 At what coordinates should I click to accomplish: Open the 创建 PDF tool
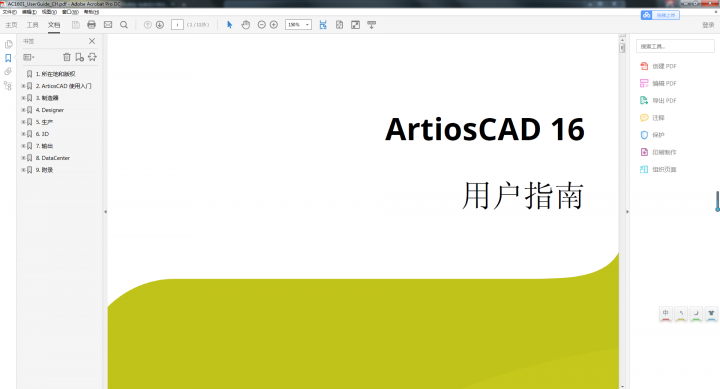(x=658, y=66)
